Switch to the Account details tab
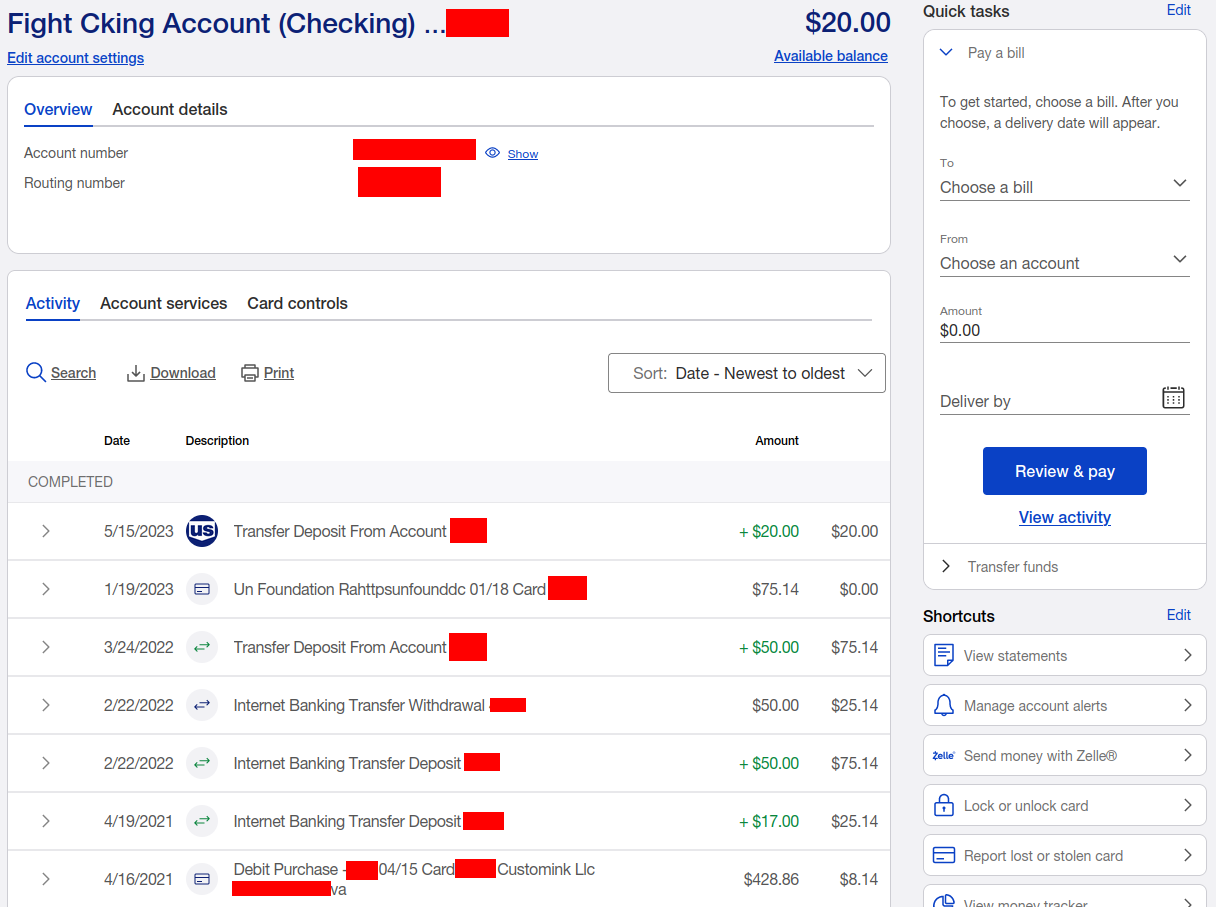 coord(170,110)
